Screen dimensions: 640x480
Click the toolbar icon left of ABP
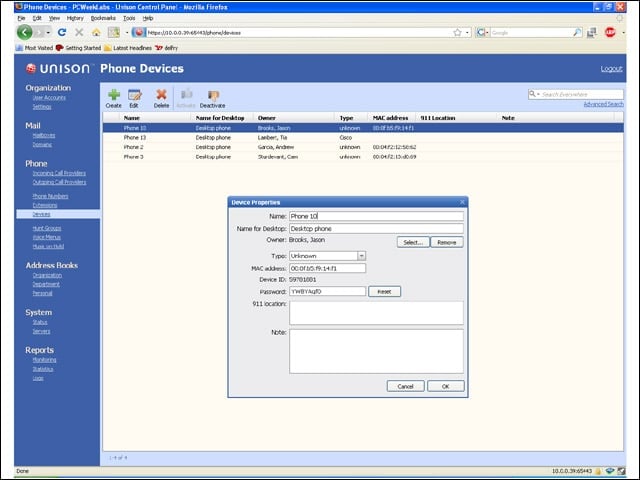pyautogui.click(x=591, y=32)
